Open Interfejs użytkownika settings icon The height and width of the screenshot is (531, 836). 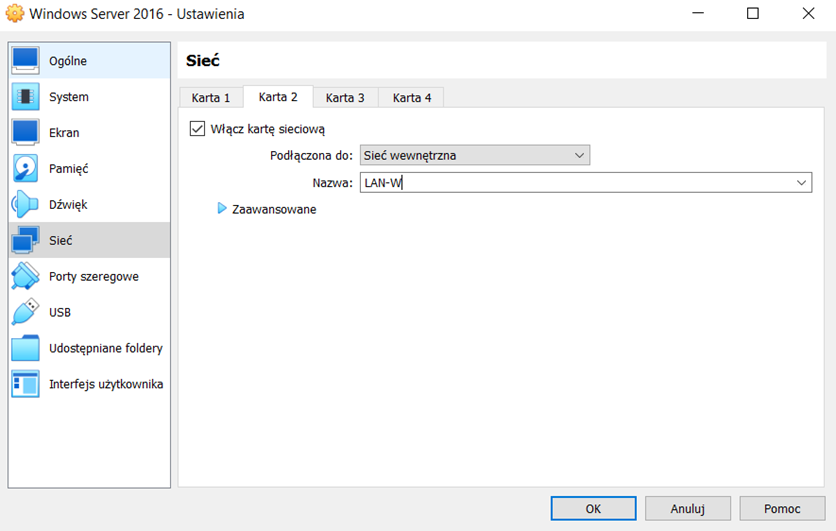(x=25, y=385)
